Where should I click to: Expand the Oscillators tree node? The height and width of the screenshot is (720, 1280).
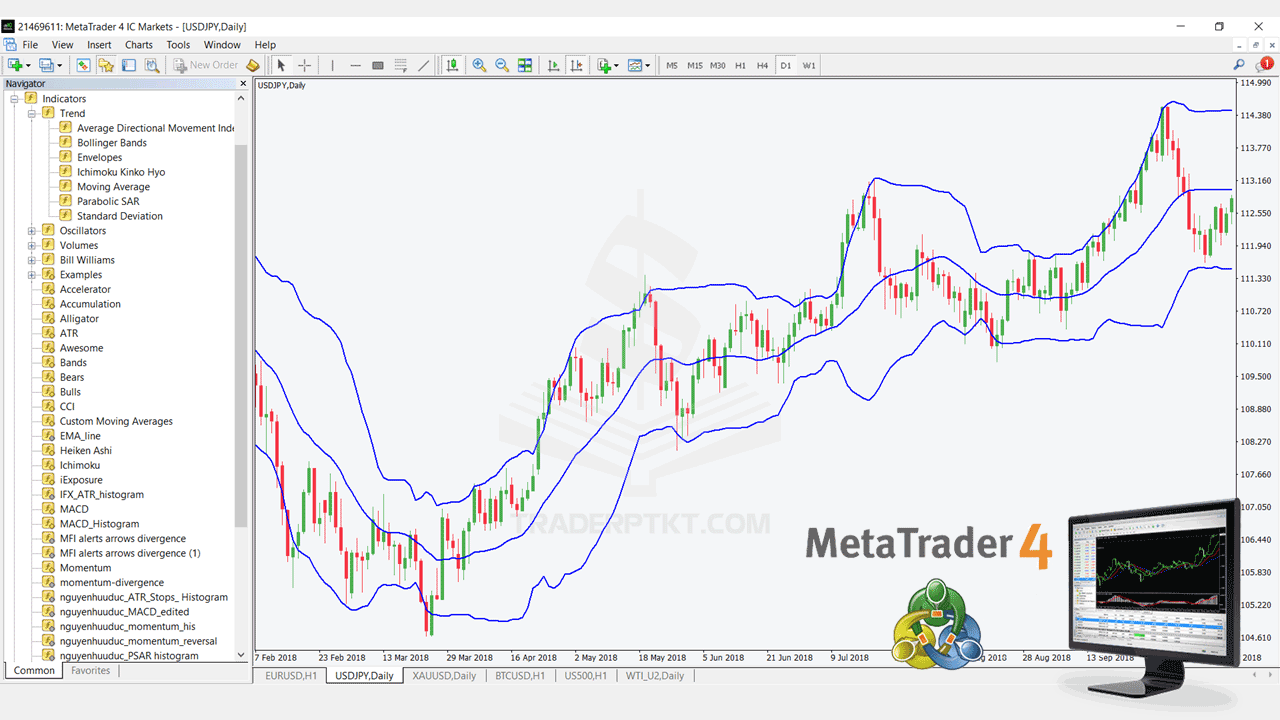[32, 231]
